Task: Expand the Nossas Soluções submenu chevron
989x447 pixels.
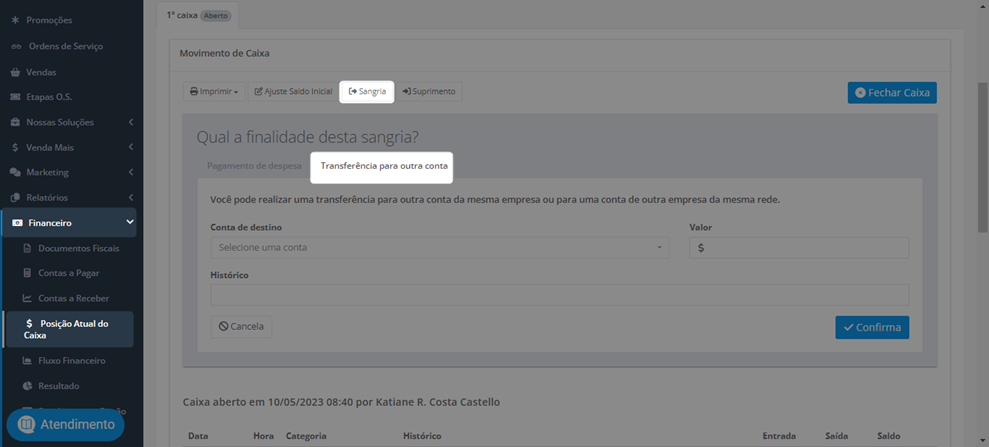Action: coord(130,122)
